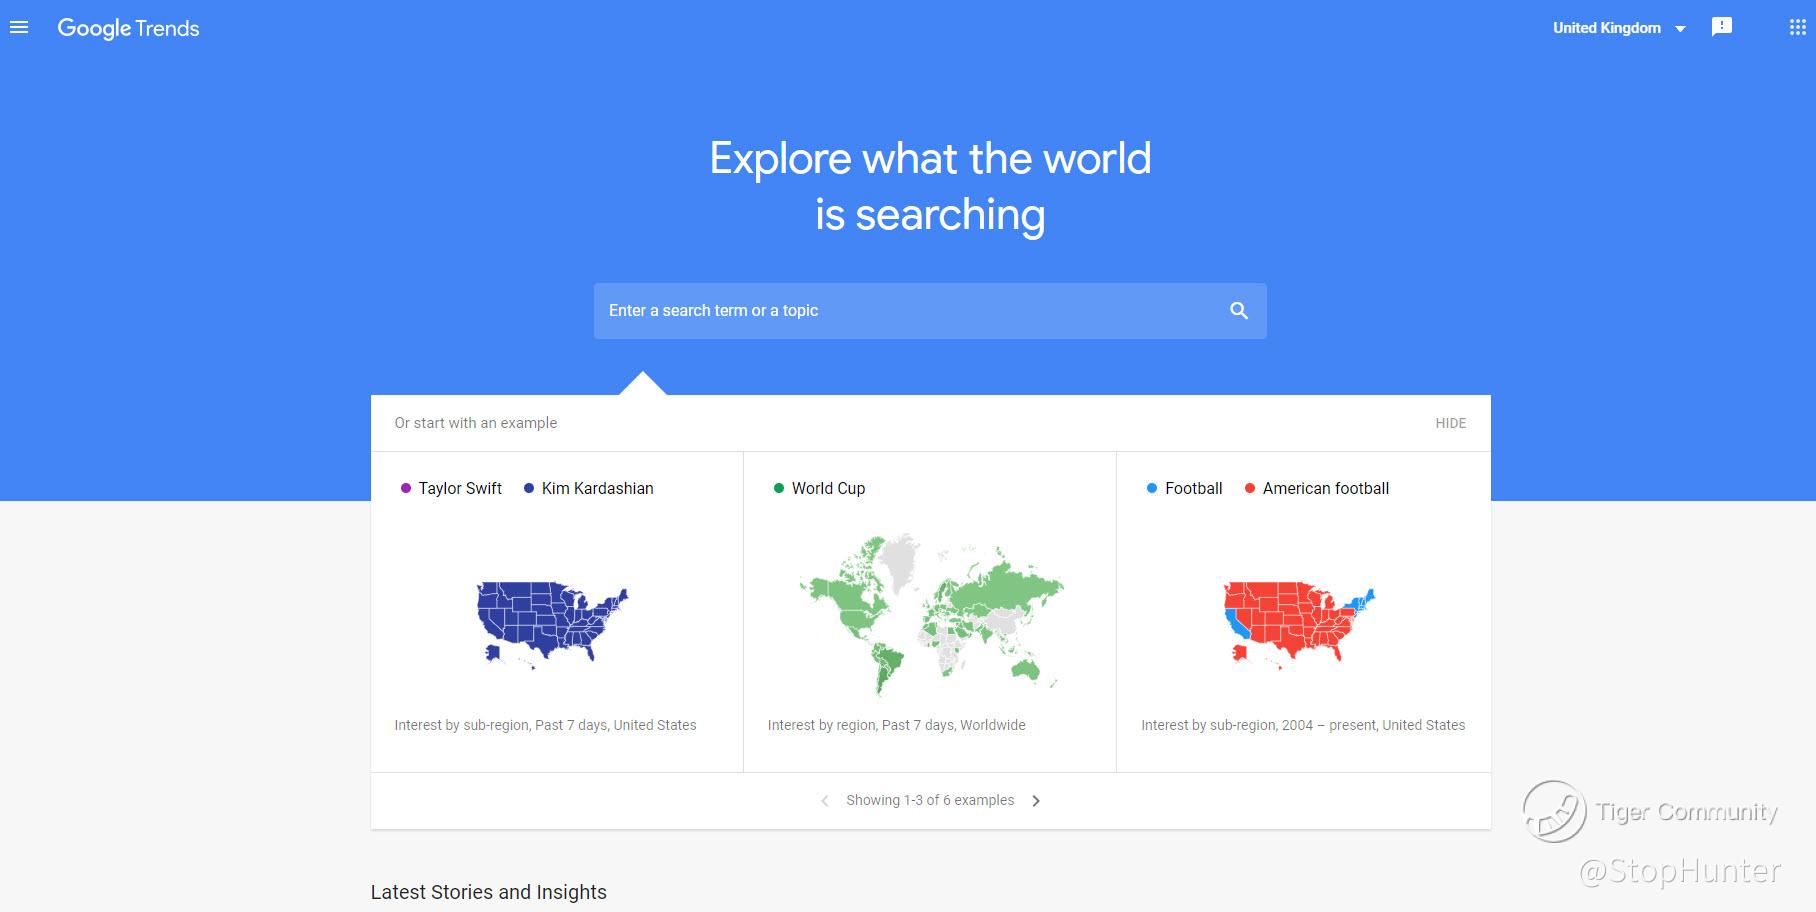Click 'Interest by region, Past 7 days, Worldwide'
Screen dimensions: 1816x912
point(896,725)
